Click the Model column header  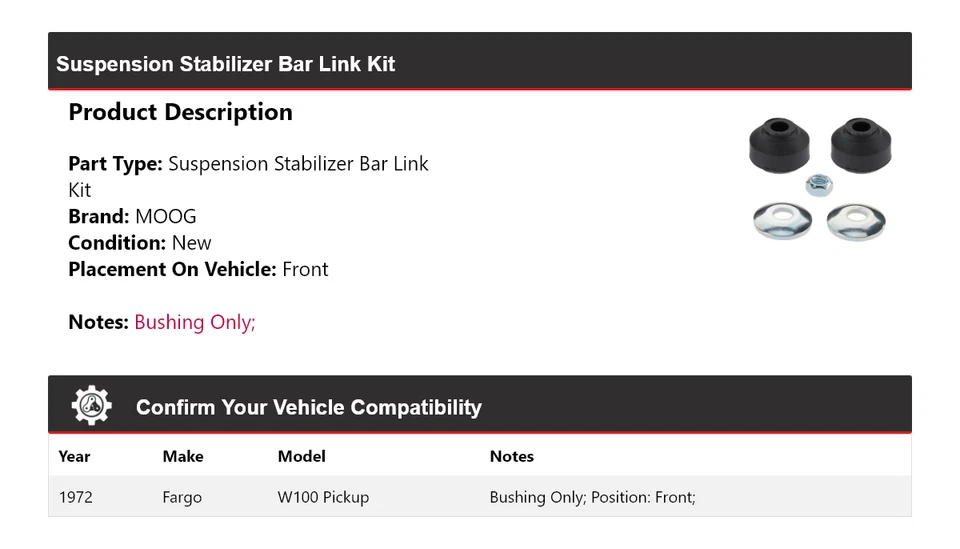tap(301, 456)
